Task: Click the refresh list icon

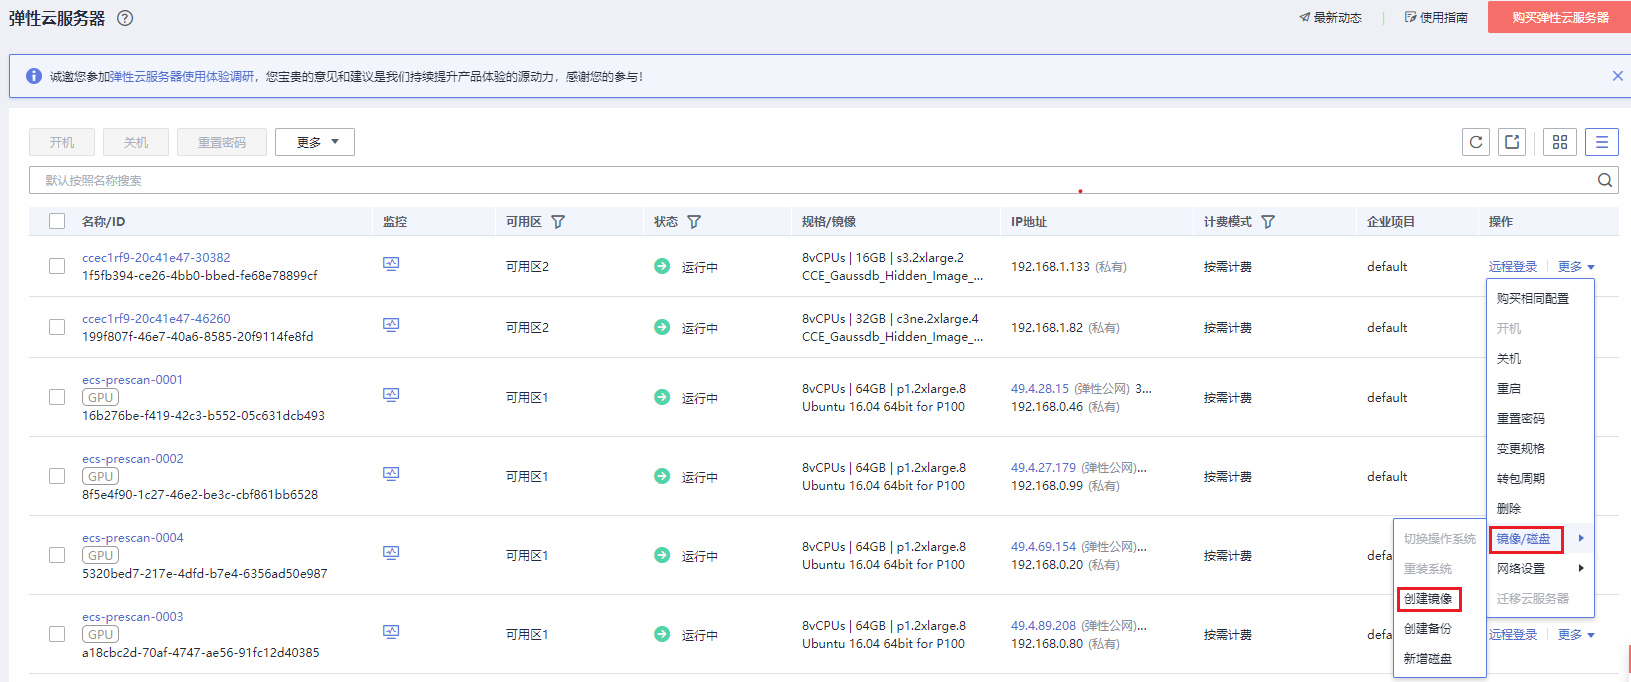Action: (1476, 142)
